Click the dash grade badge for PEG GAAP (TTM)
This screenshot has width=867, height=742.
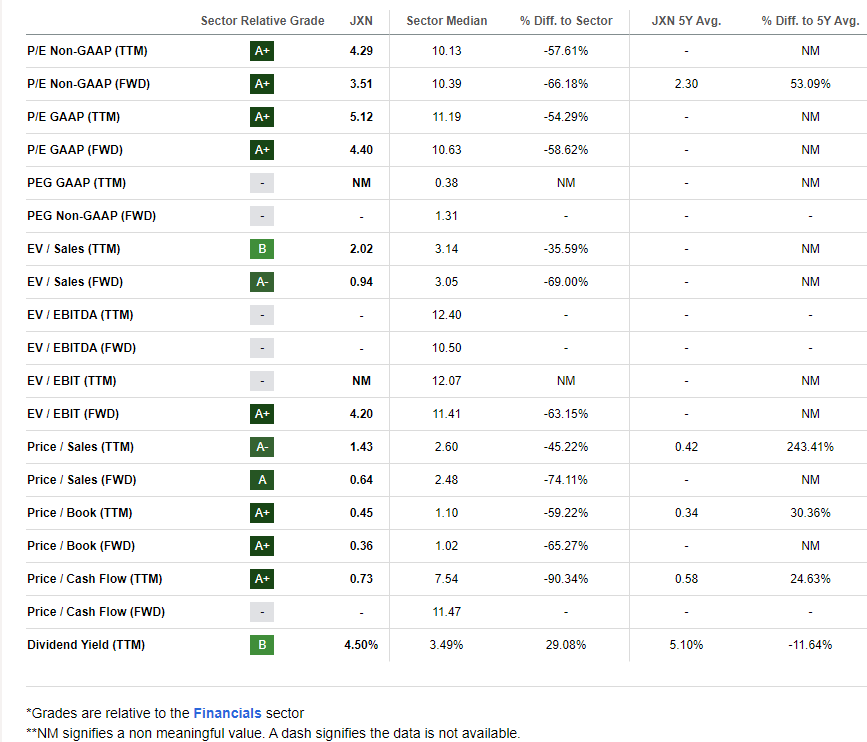pyautogui.click(x=261, y=182)
